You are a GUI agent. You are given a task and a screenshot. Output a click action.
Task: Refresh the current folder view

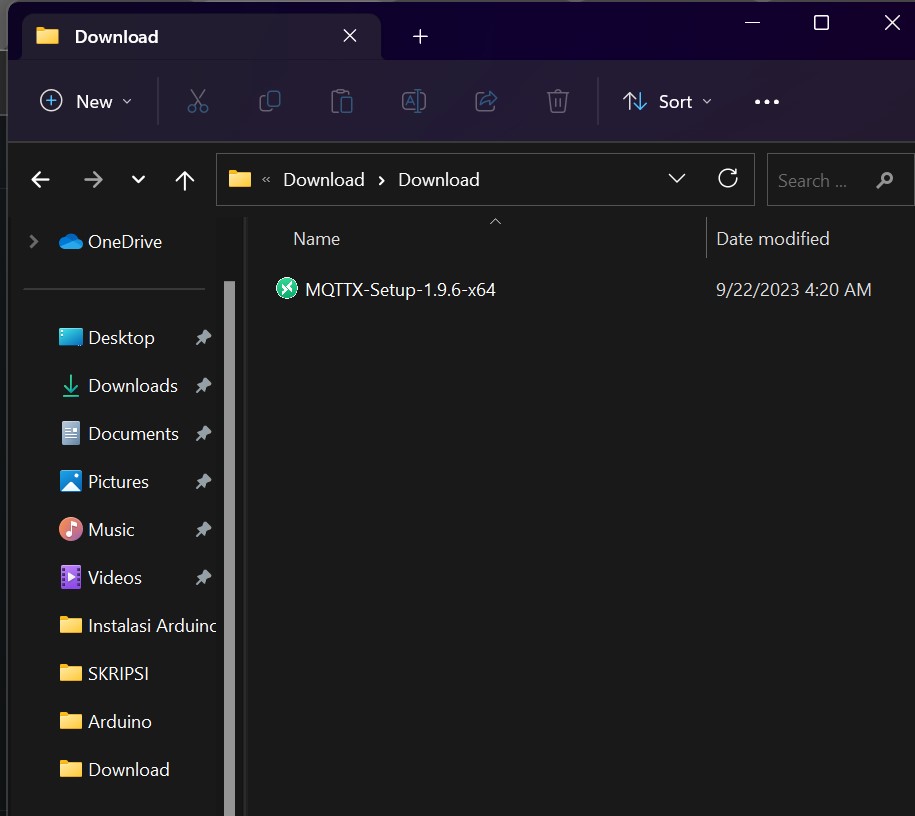(x=728, y=179)
